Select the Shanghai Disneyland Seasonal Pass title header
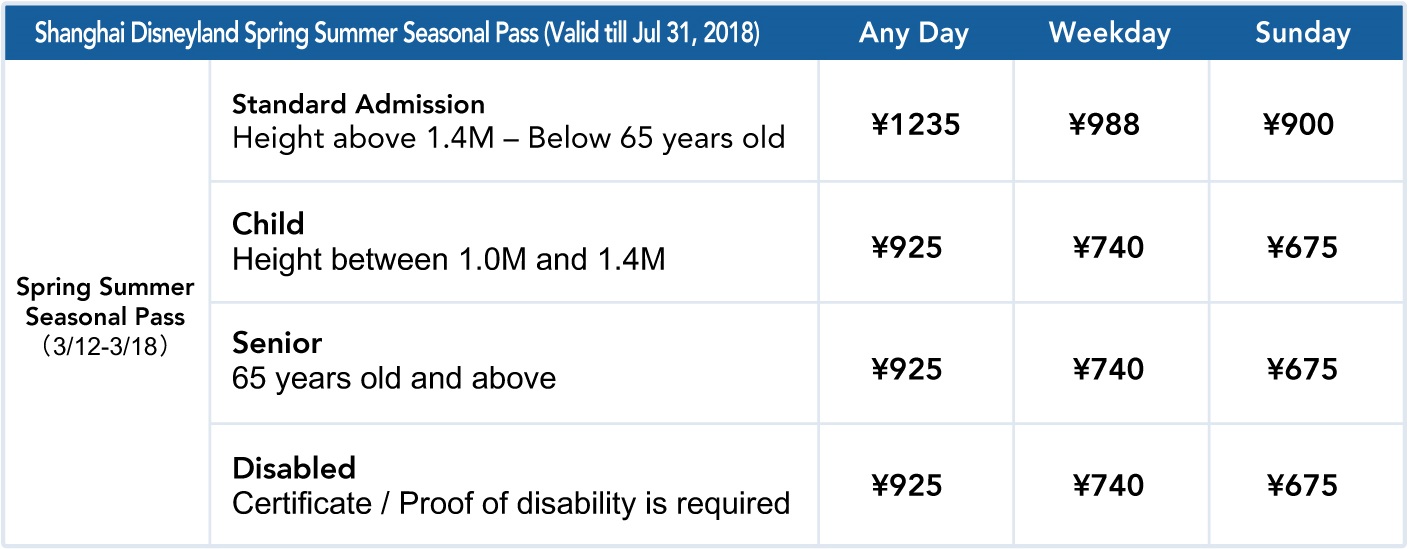The height and width of the screenshot is (549, 1409). coord(397,34)
